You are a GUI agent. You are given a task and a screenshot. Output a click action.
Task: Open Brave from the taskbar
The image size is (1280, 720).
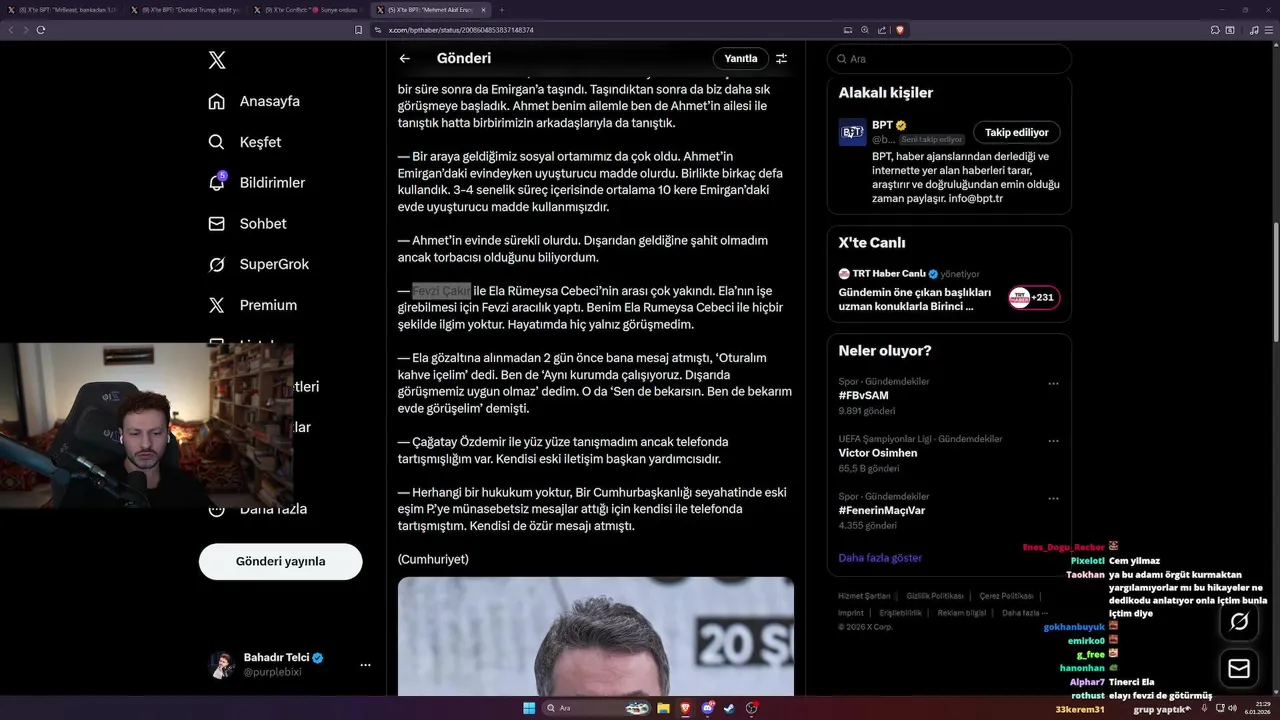click(686, 708)
